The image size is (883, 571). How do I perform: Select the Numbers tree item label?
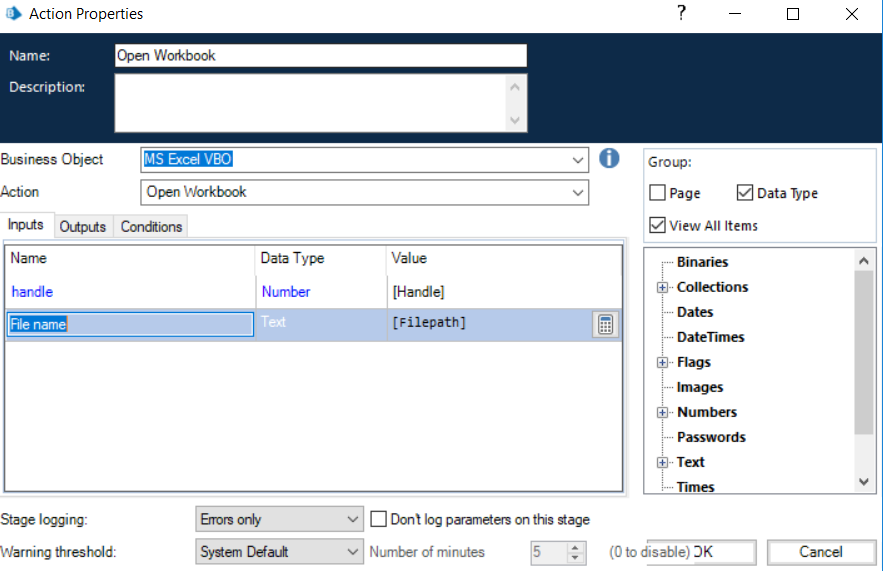tap(707, 412)
